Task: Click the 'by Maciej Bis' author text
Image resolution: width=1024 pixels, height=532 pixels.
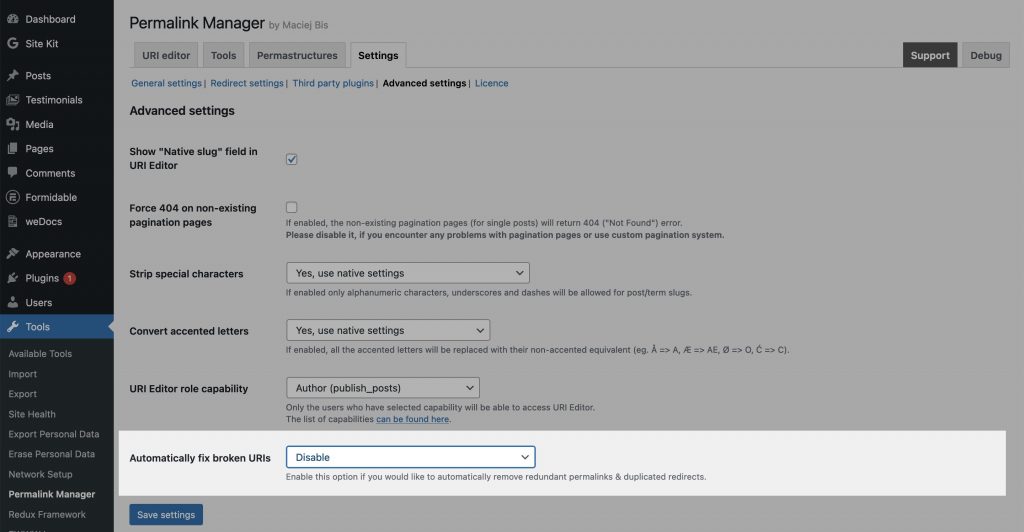Action: (298, 25)
